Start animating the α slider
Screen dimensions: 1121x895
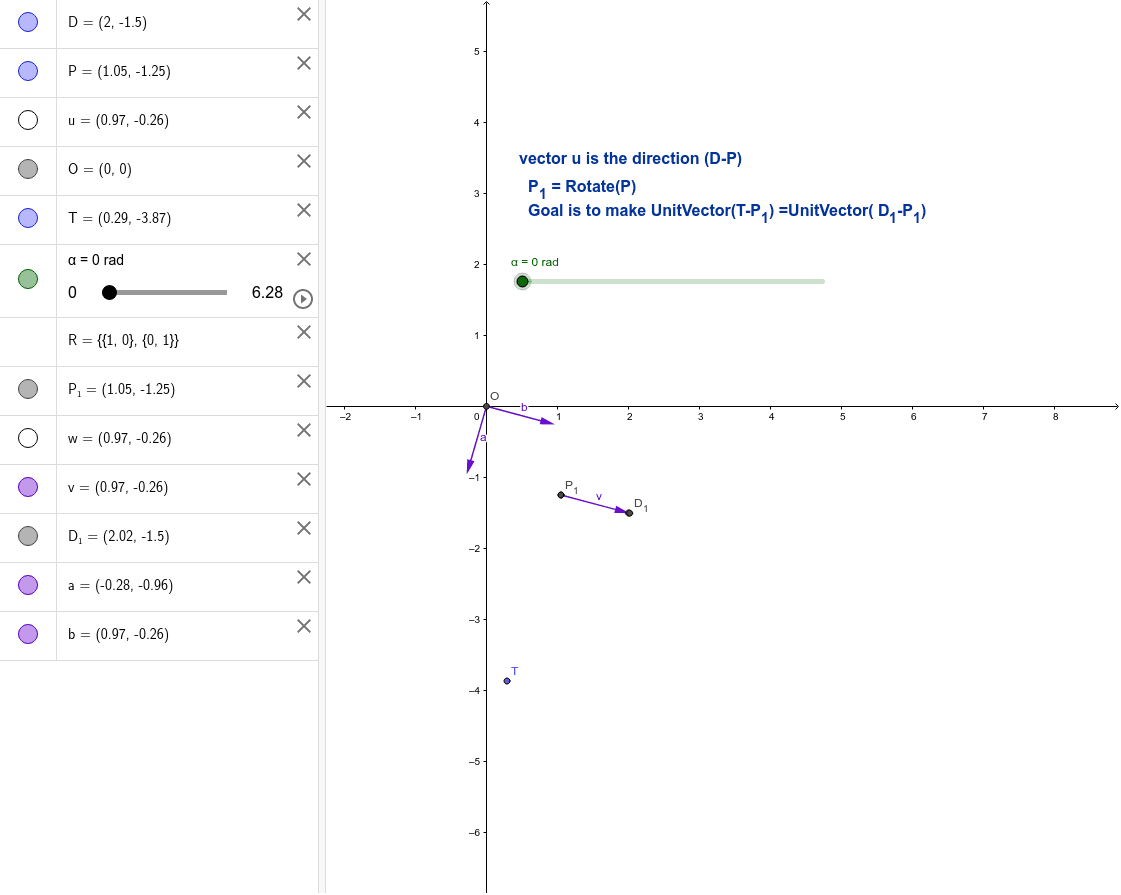click(x=302, y=298)
